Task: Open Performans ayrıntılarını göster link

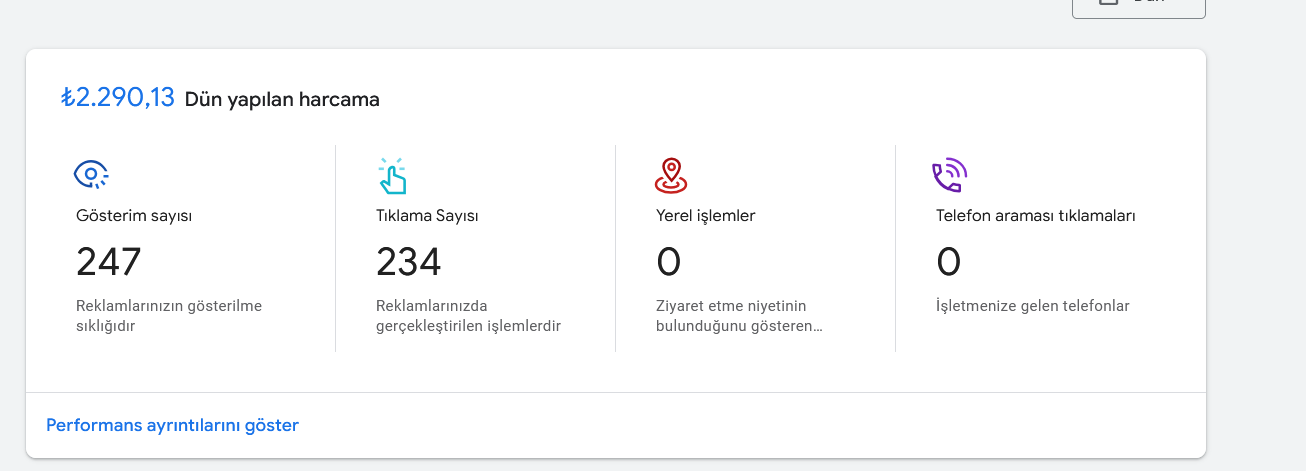Action: (172, 425)
